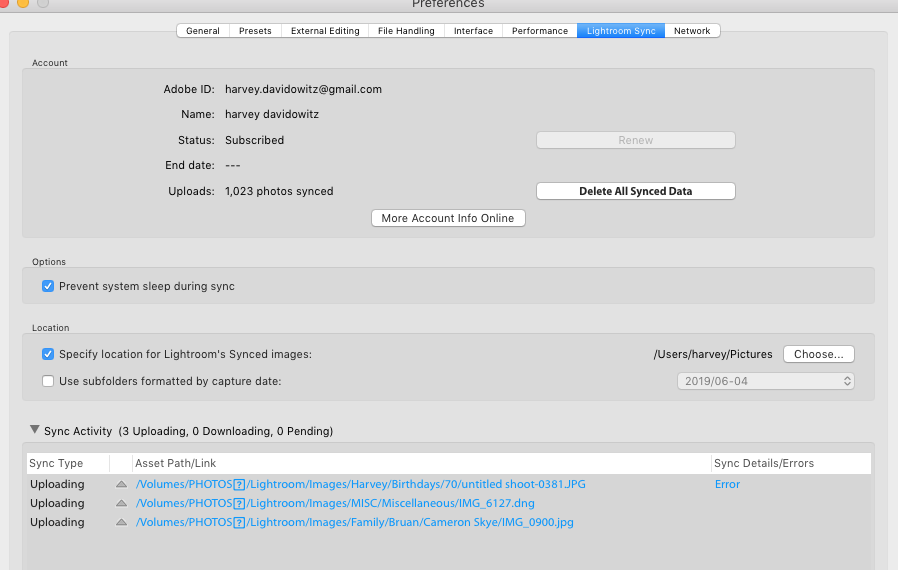Open the 2019/06-04 date format dropdown
The image size is (898, 570).
(766, 381)
